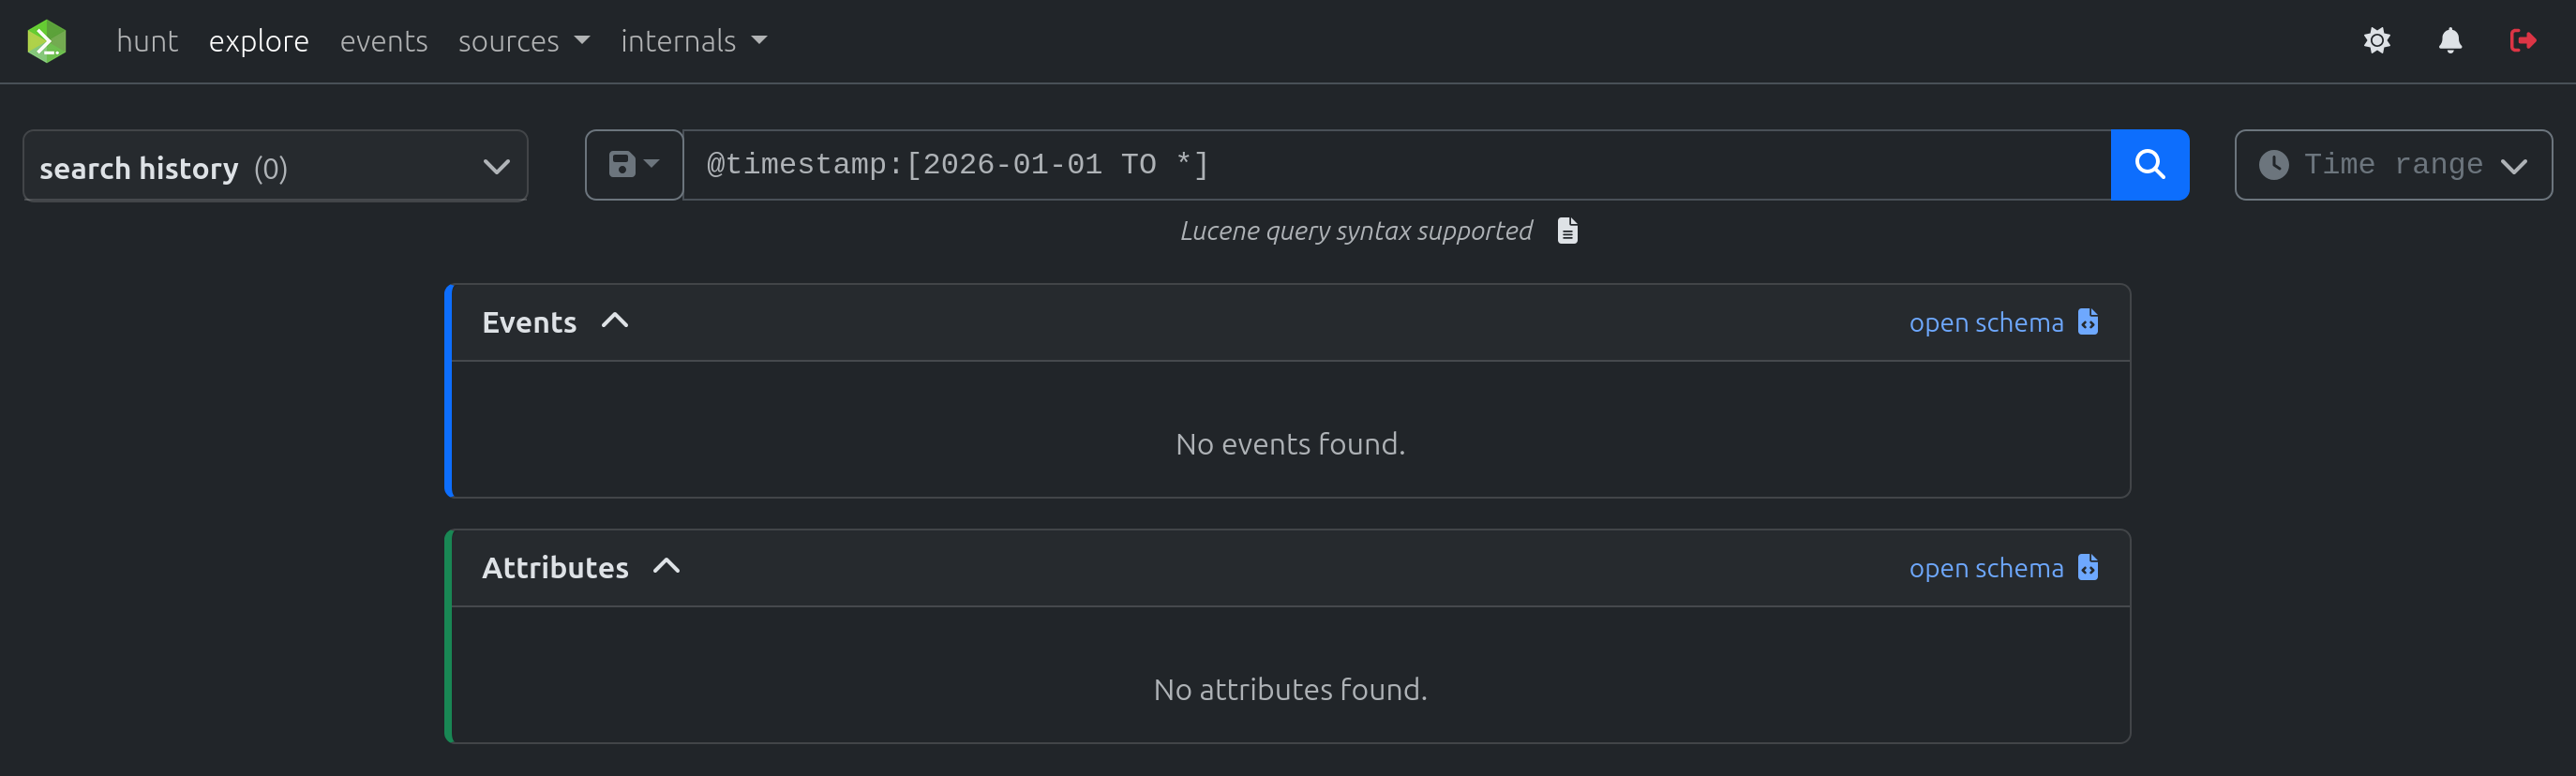Open the Lucene syntax documentation icon

(x=1567, y=231)
